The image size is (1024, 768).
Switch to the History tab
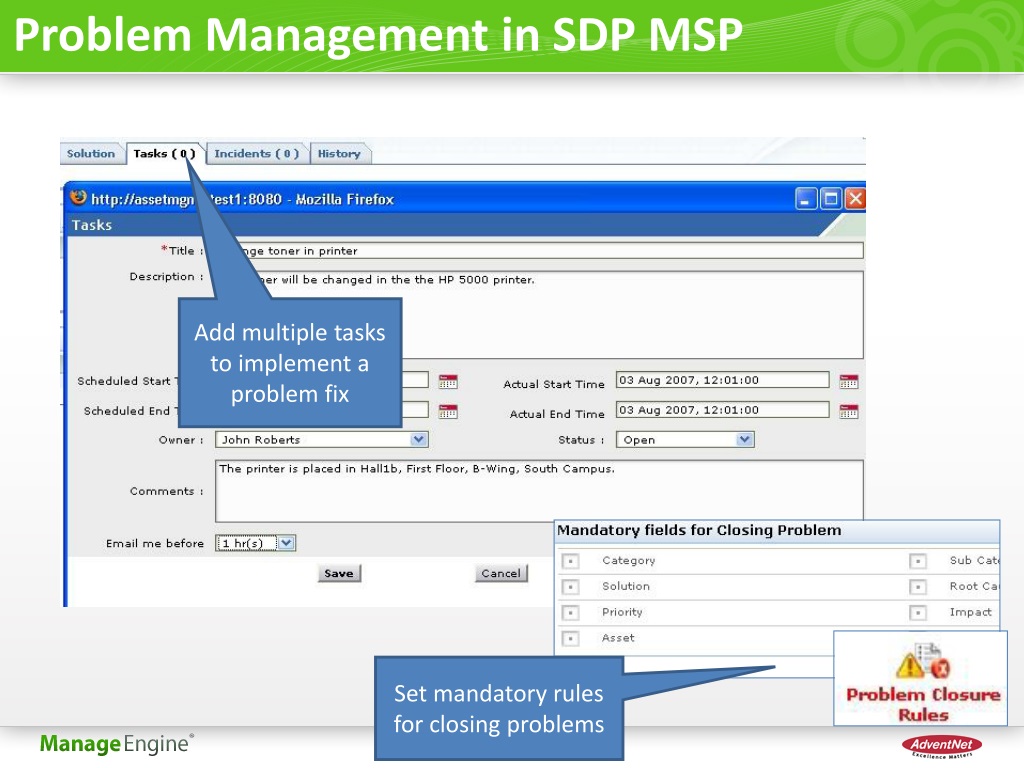coord(339,153)
